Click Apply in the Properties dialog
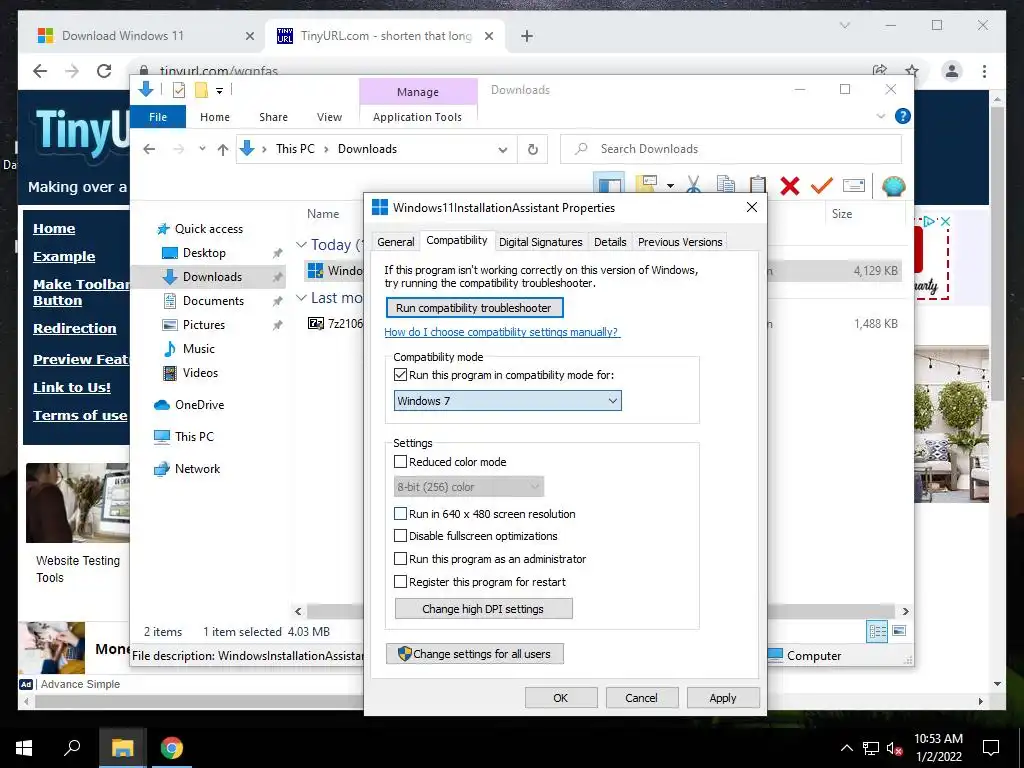This screenshot has height=768, width=1024. pos(723,697)
